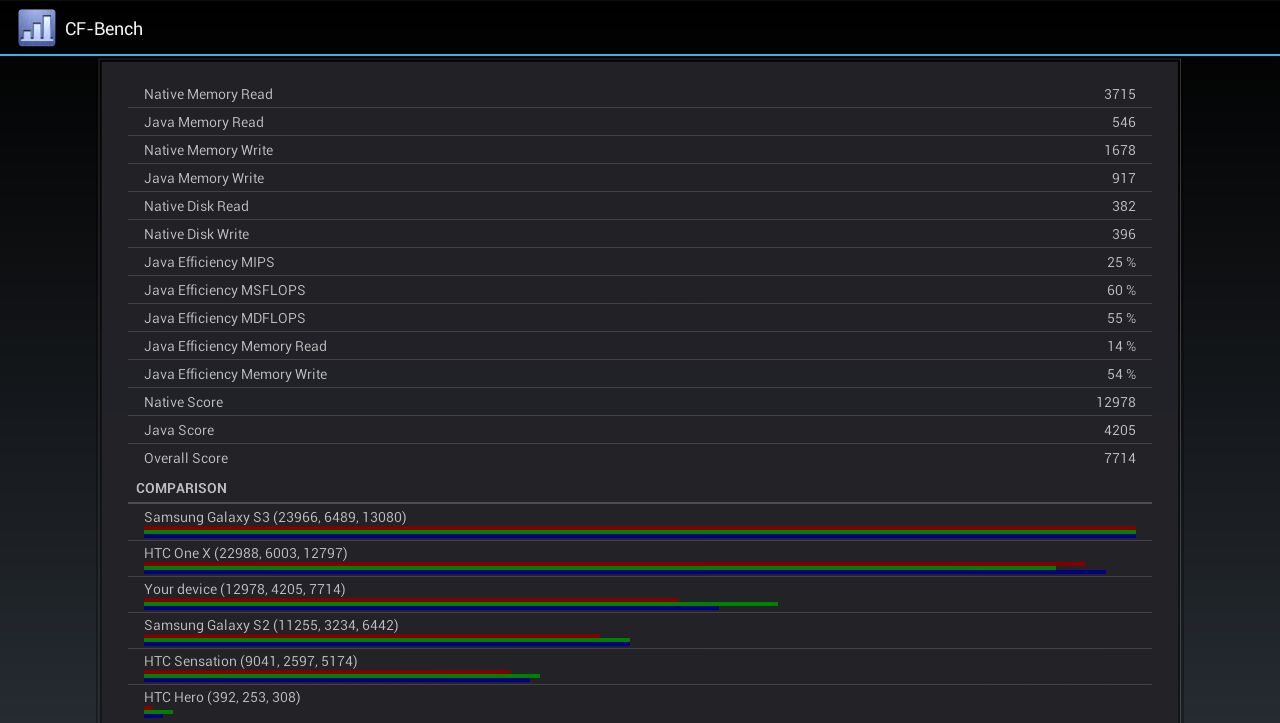The width and height of the screenshot is (1280, 723).
Task: Select the Java Efficiency MSFLOPS row label
Action: tap(225, 290)
